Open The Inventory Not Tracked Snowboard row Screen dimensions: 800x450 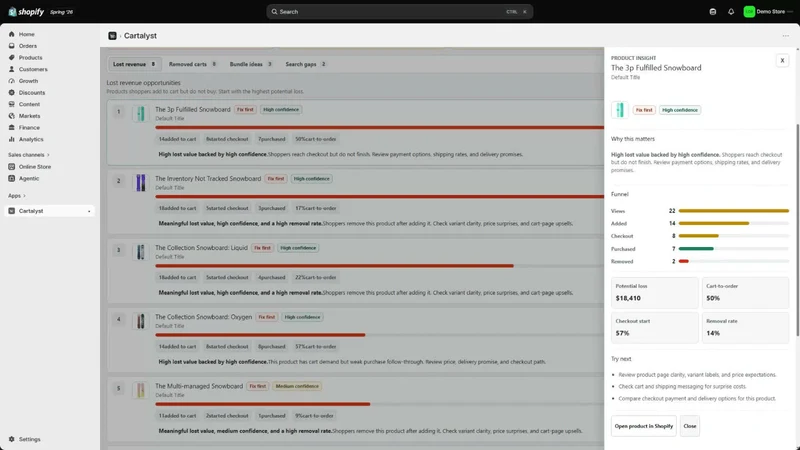click(356, 202)
